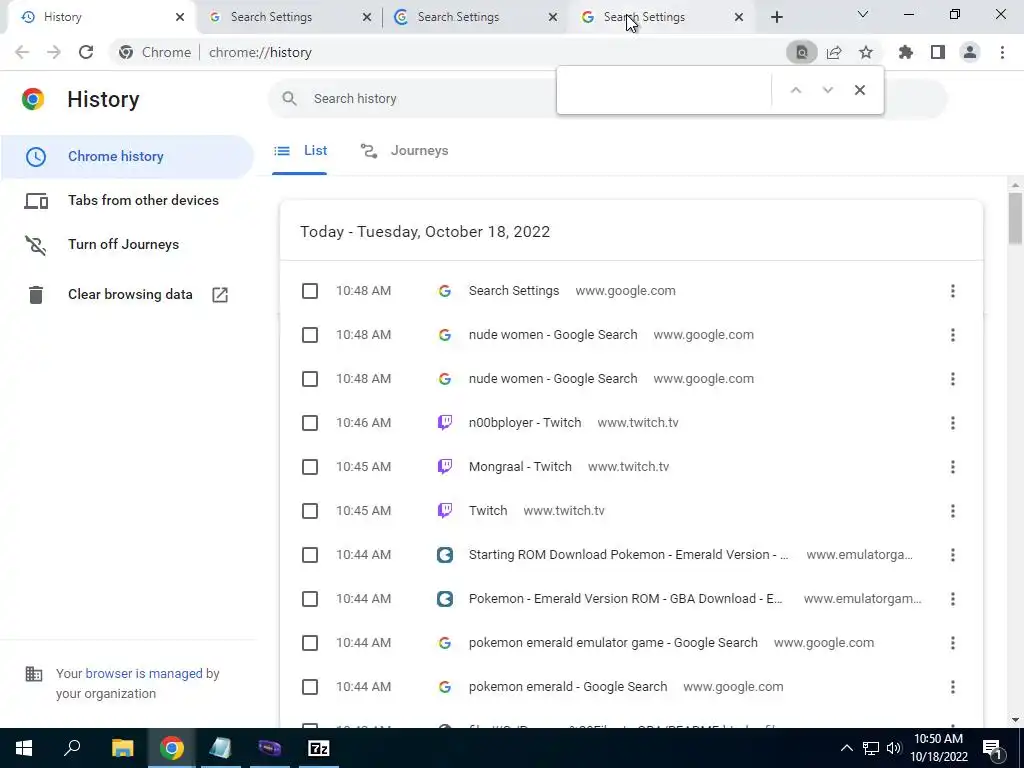Open the profile avatar icon
Viewport: 1024px width, 768px height.
tap(970, 52)
